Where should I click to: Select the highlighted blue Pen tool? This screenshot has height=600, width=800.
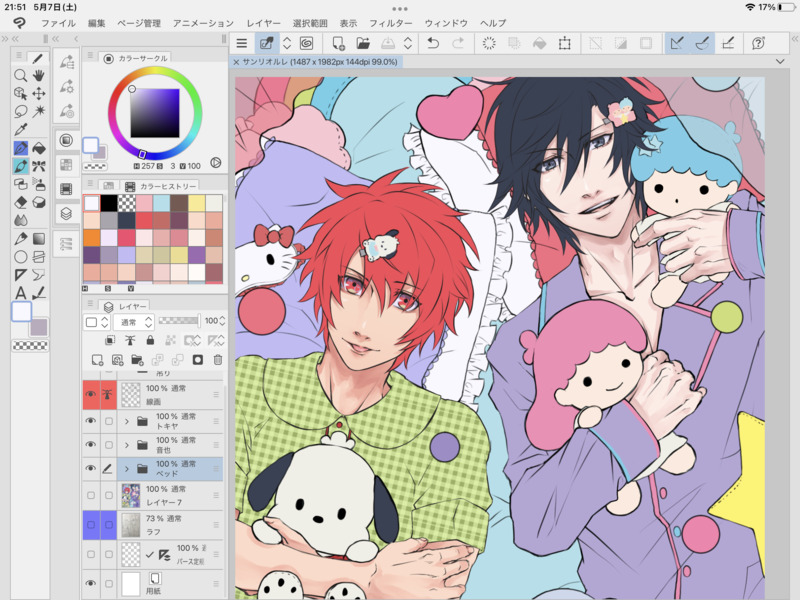tap(20, 148)
